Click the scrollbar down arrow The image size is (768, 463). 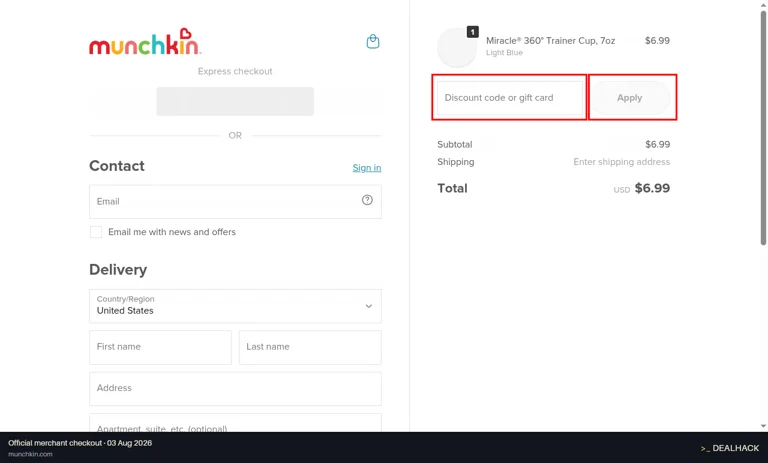click(x=763, y=426)
